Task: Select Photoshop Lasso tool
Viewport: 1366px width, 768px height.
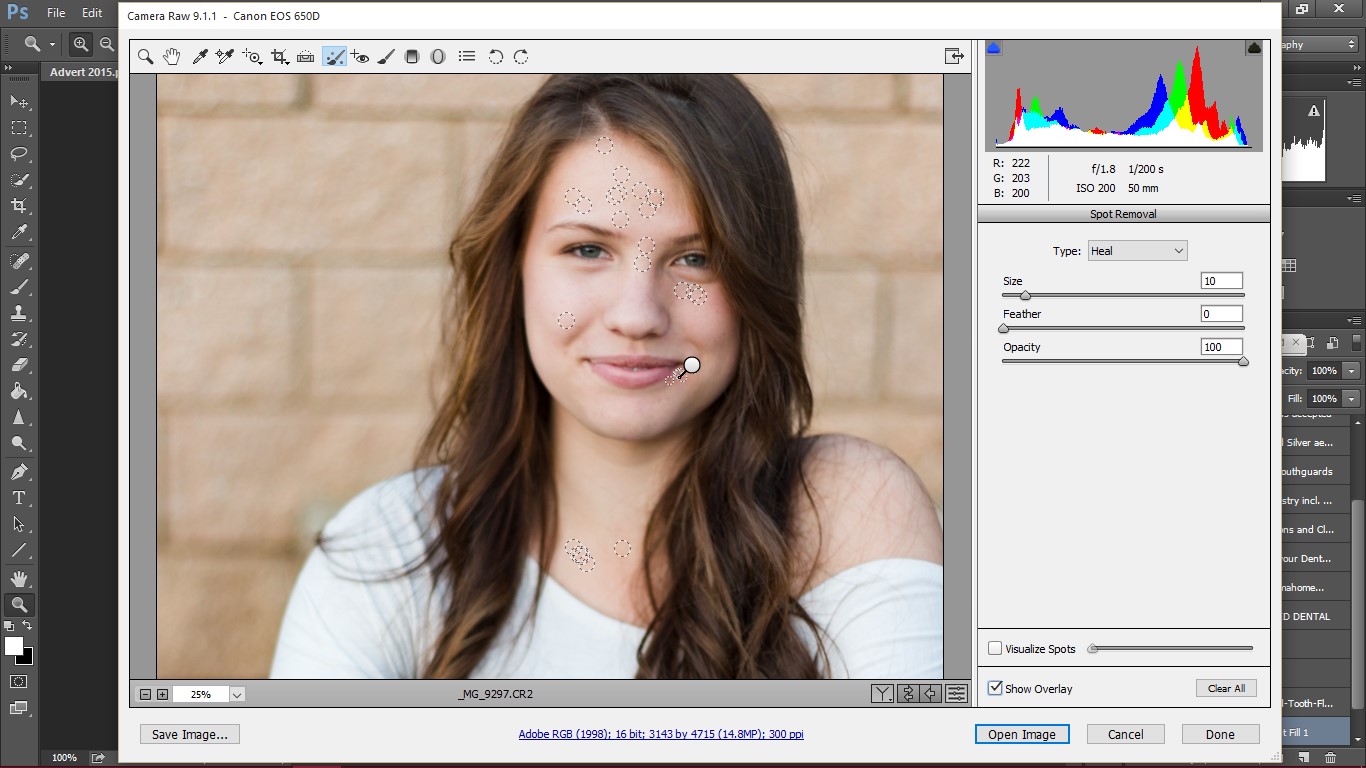Action: [x=19, y=154]
